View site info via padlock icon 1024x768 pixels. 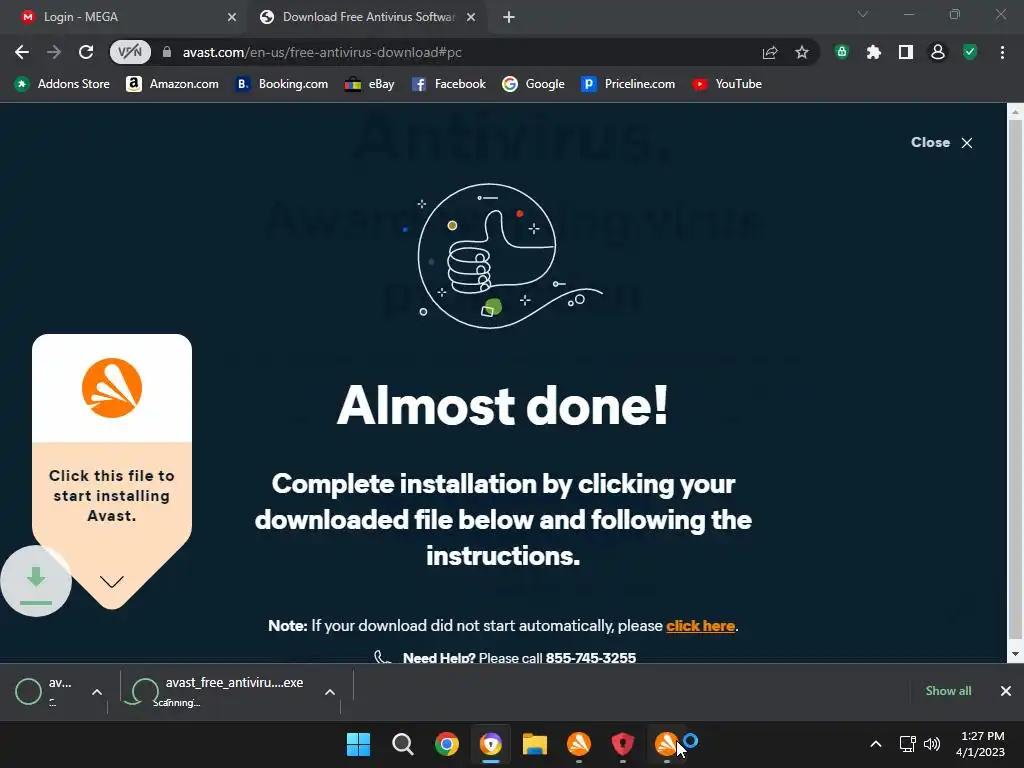[x=167, y=52]
